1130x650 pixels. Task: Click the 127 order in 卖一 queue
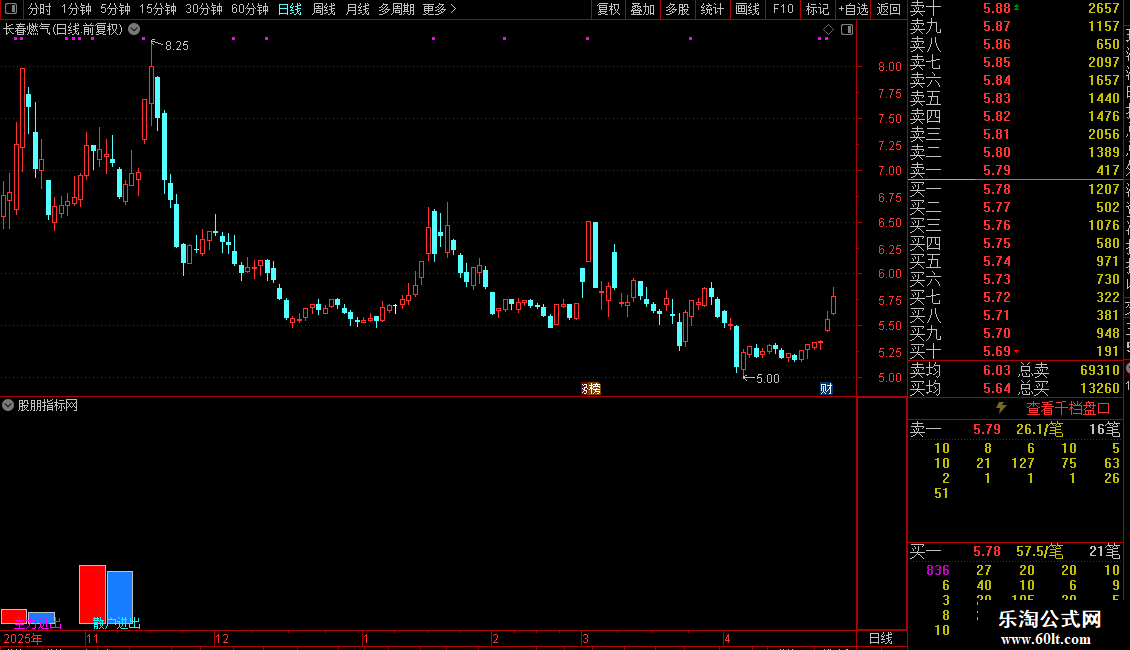coord(1023,463)
